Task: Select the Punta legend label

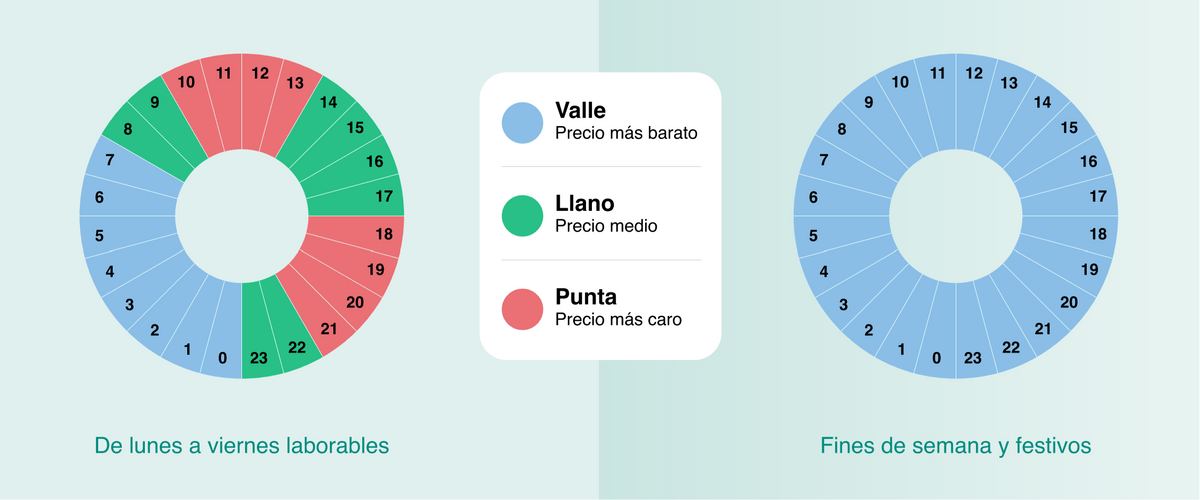Action: point(585,298)
